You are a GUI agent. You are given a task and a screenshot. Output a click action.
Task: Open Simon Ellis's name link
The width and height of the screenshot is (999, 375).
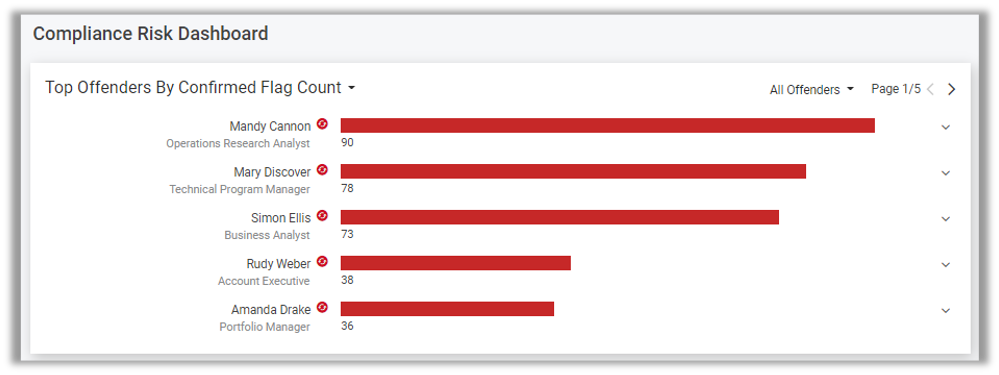click(281, 218)
